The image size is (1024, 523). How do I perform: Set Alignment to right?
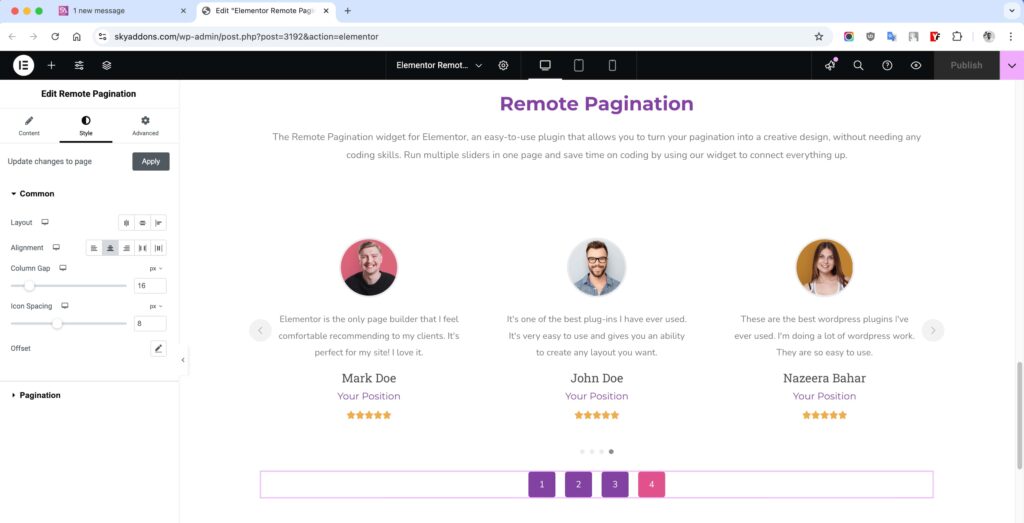[126, 248]
